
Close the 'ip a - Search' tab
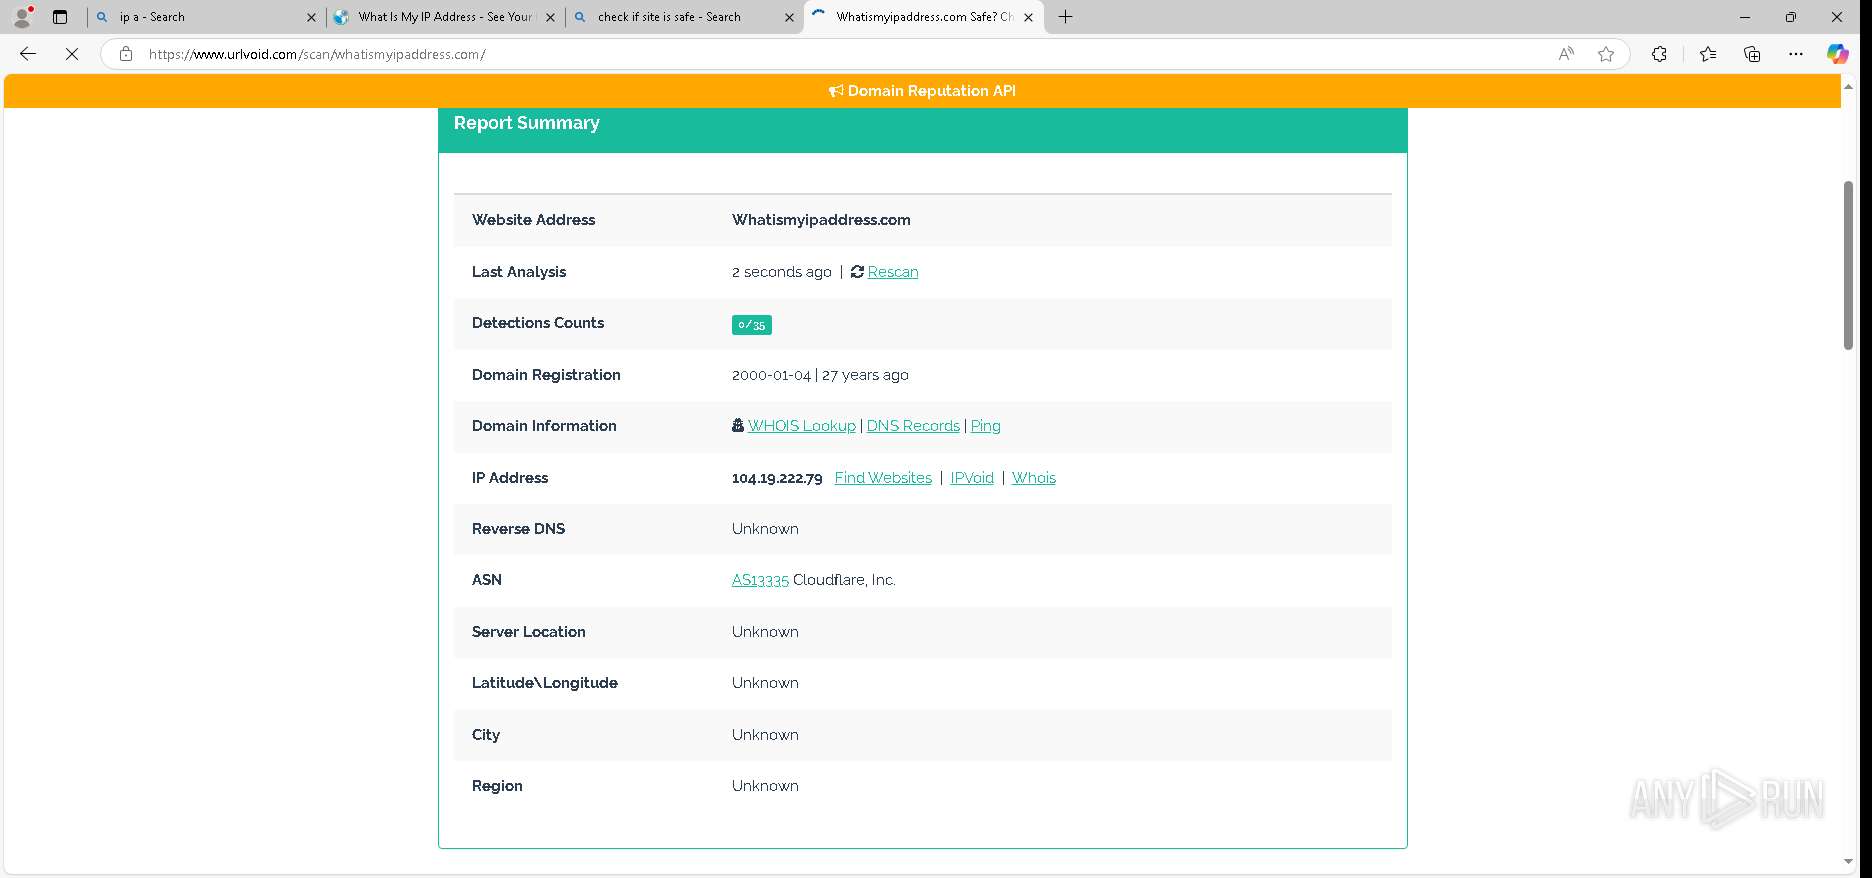(x=311, y=17)
